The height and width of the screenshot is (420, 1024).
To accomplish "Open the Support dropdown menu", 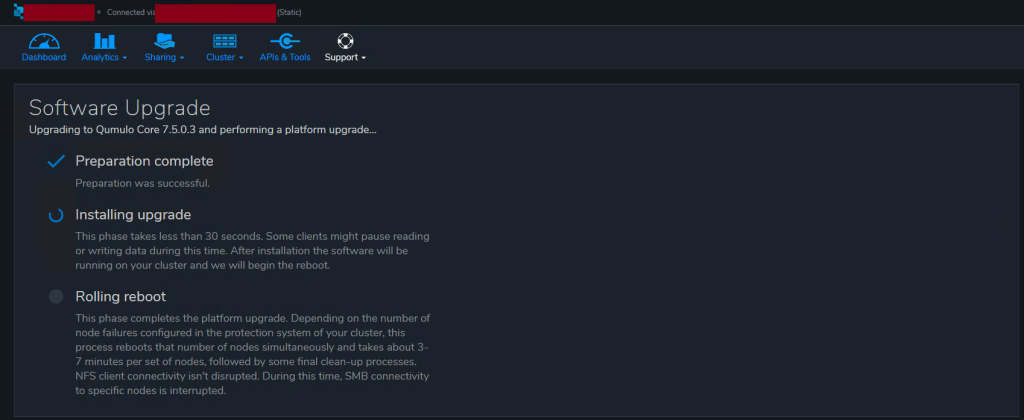I will tap(345, 57).
